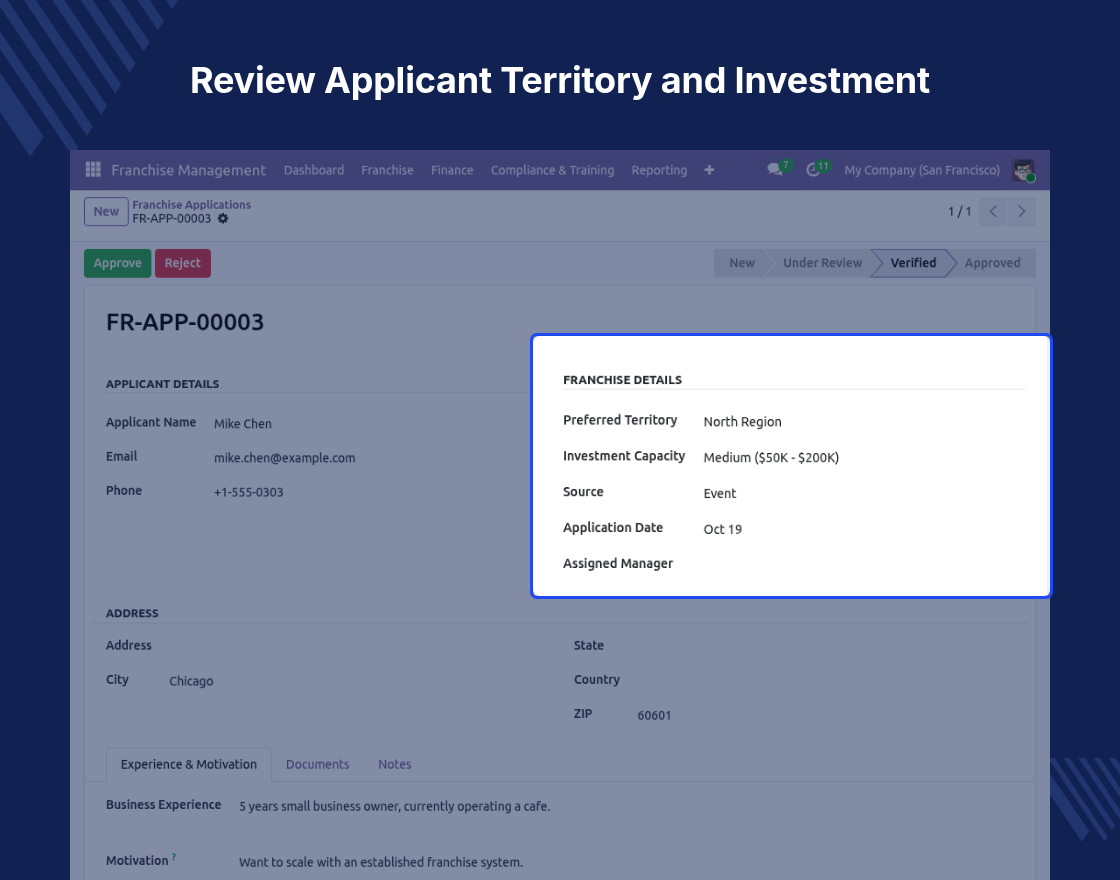Switch to the Documents tab
The width and height of the screenshot is (1120, 880).
coord(317,764)
